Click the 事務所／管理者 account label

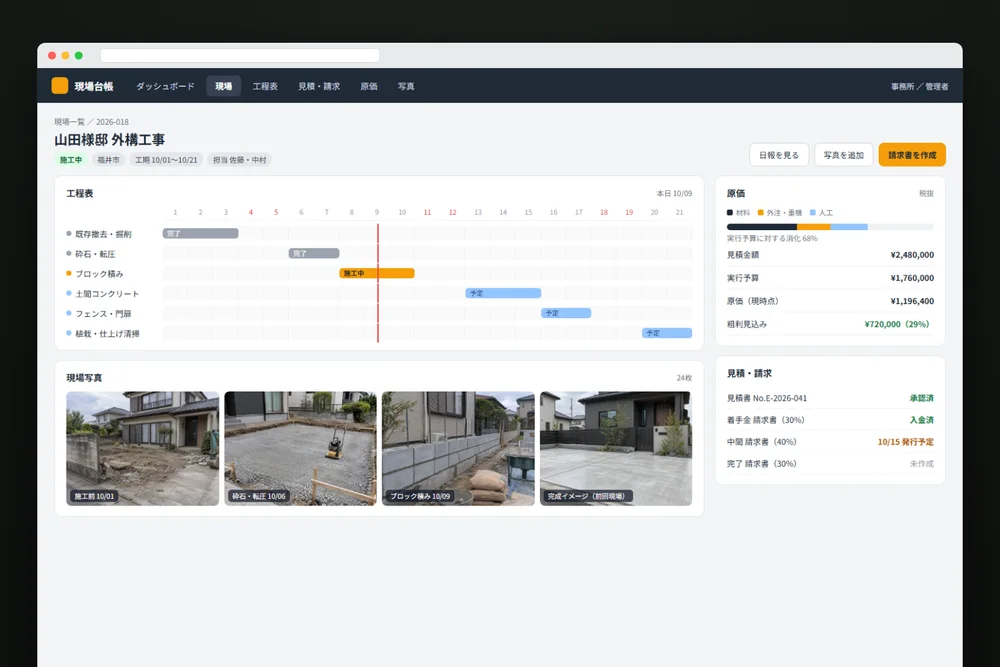(919, 86)
